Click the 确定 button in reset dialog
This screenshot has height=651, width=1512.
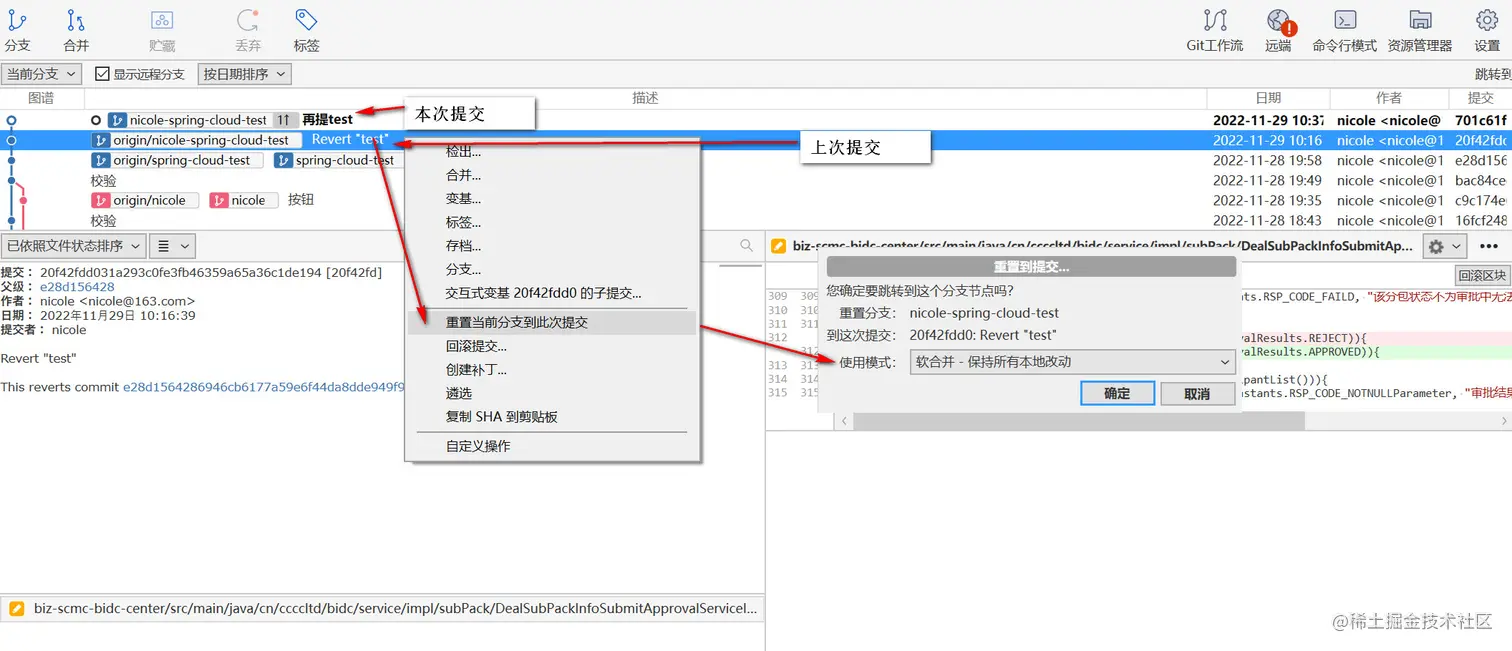pos(1117,393)
